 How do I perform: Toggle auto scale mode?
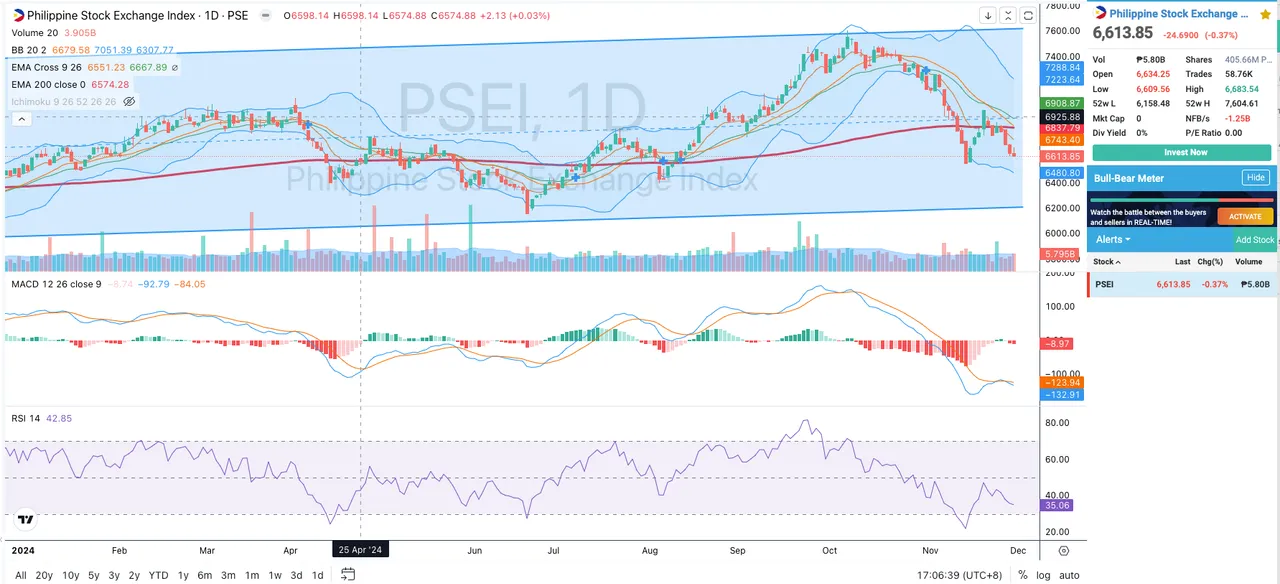pyautogui.click(x=1069, y=575)
